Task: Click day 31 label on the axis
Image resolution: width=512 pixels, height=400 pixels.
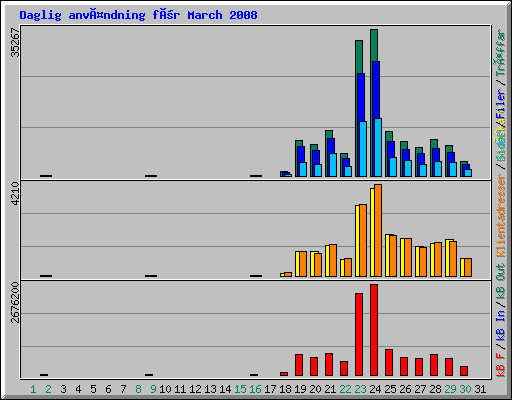Action: (x=480, y=389)
